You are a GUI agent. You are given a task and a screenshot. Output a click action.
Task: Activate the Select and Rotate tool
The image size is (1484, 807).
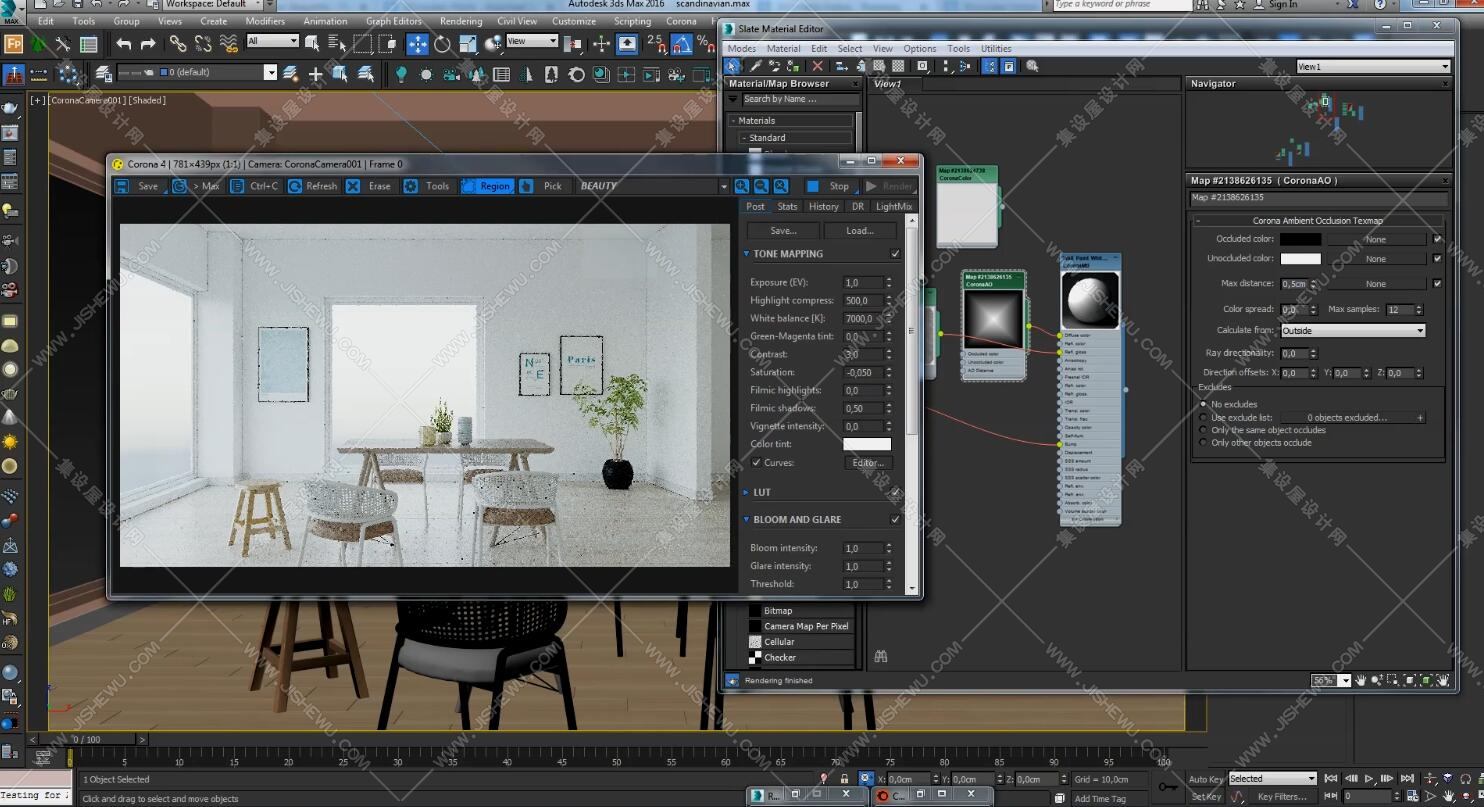(x=442, y=44)
